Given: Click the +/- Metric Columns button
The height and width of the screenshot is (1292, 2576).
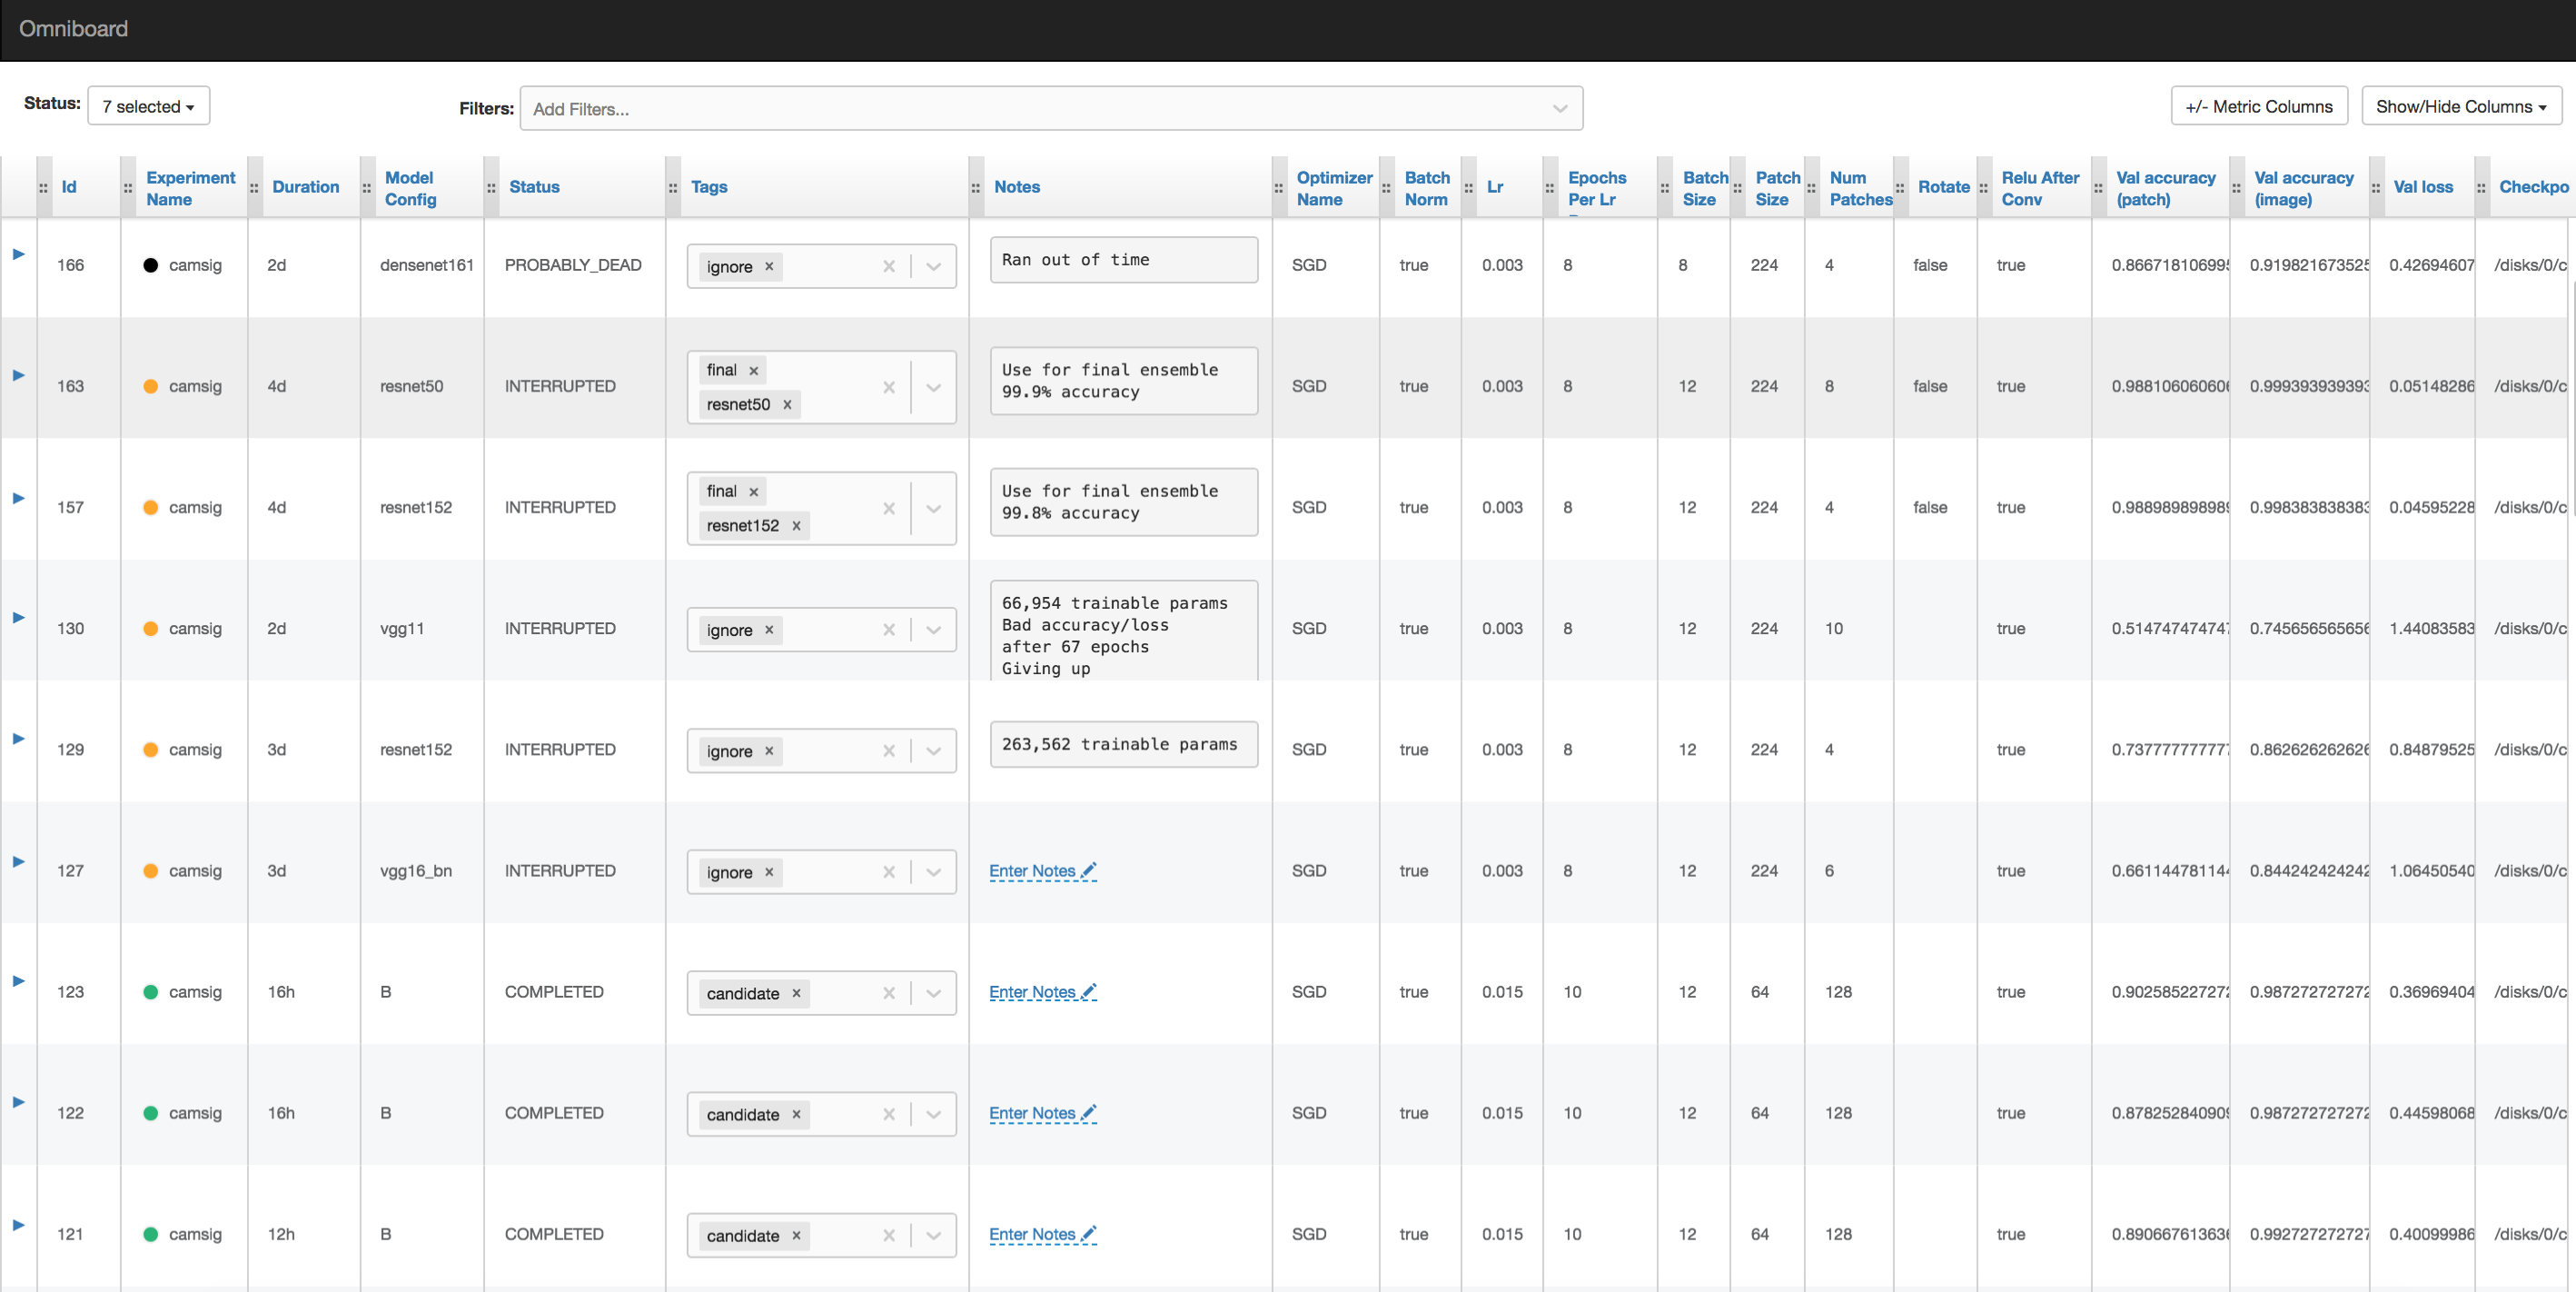Looking at the screenshot, I should [2258, 105].
